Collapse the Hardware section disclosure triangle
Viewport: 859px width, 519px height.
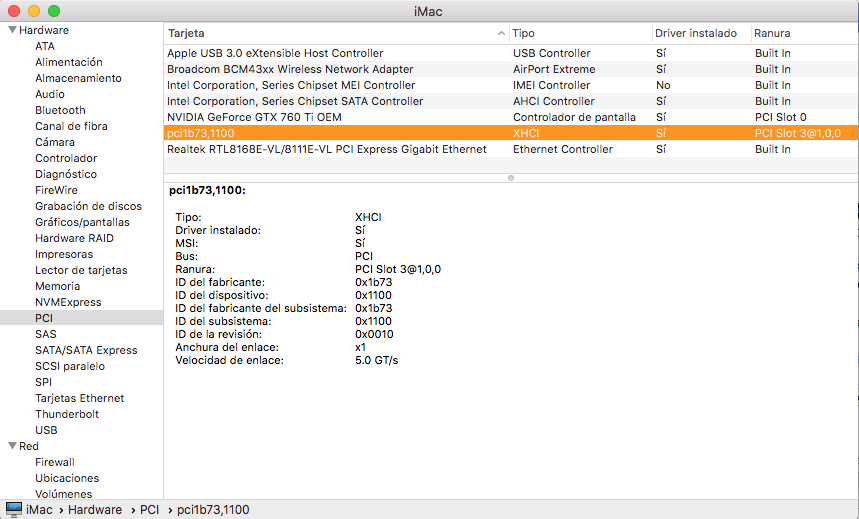click(x=11, y=30)
